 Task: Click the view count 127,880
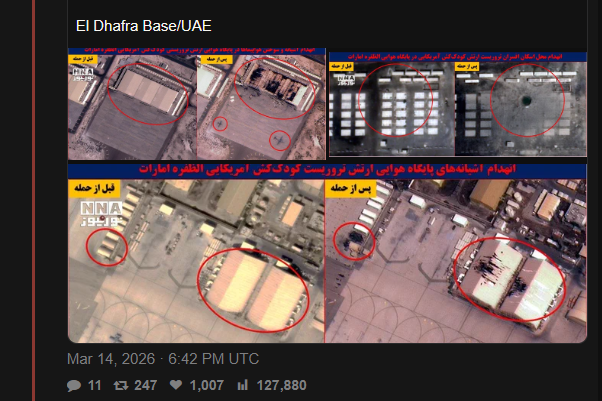281,385
